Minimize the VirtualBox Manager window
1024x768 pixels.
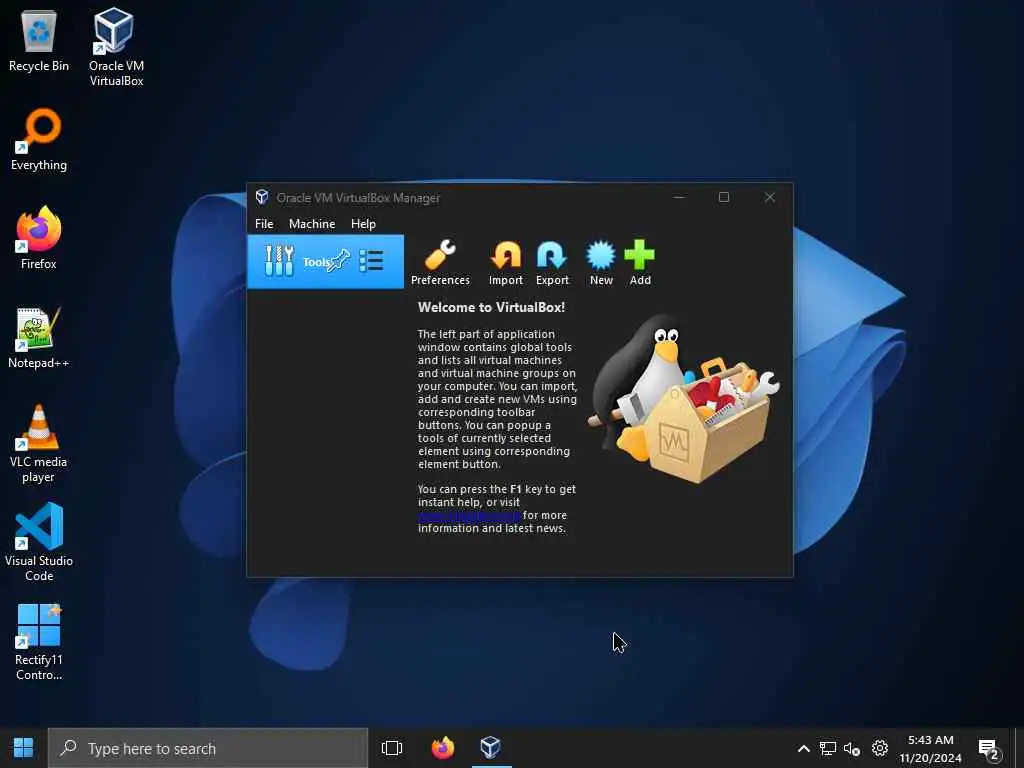click(x=679, y=197)
